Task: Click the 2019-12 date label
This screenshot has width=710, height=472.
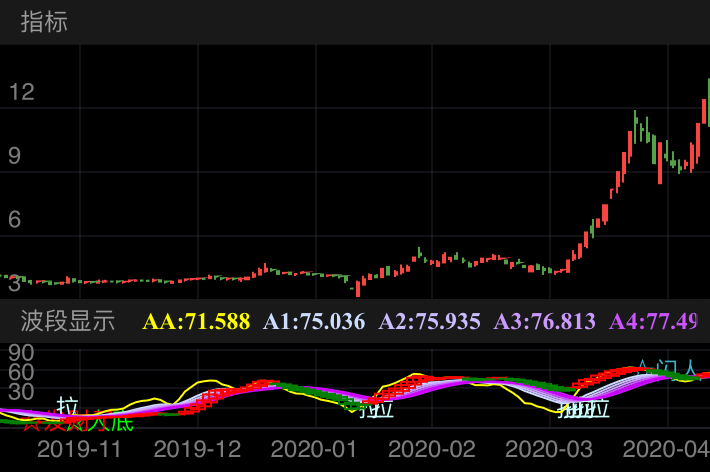Action: click(x=197, y=449)
